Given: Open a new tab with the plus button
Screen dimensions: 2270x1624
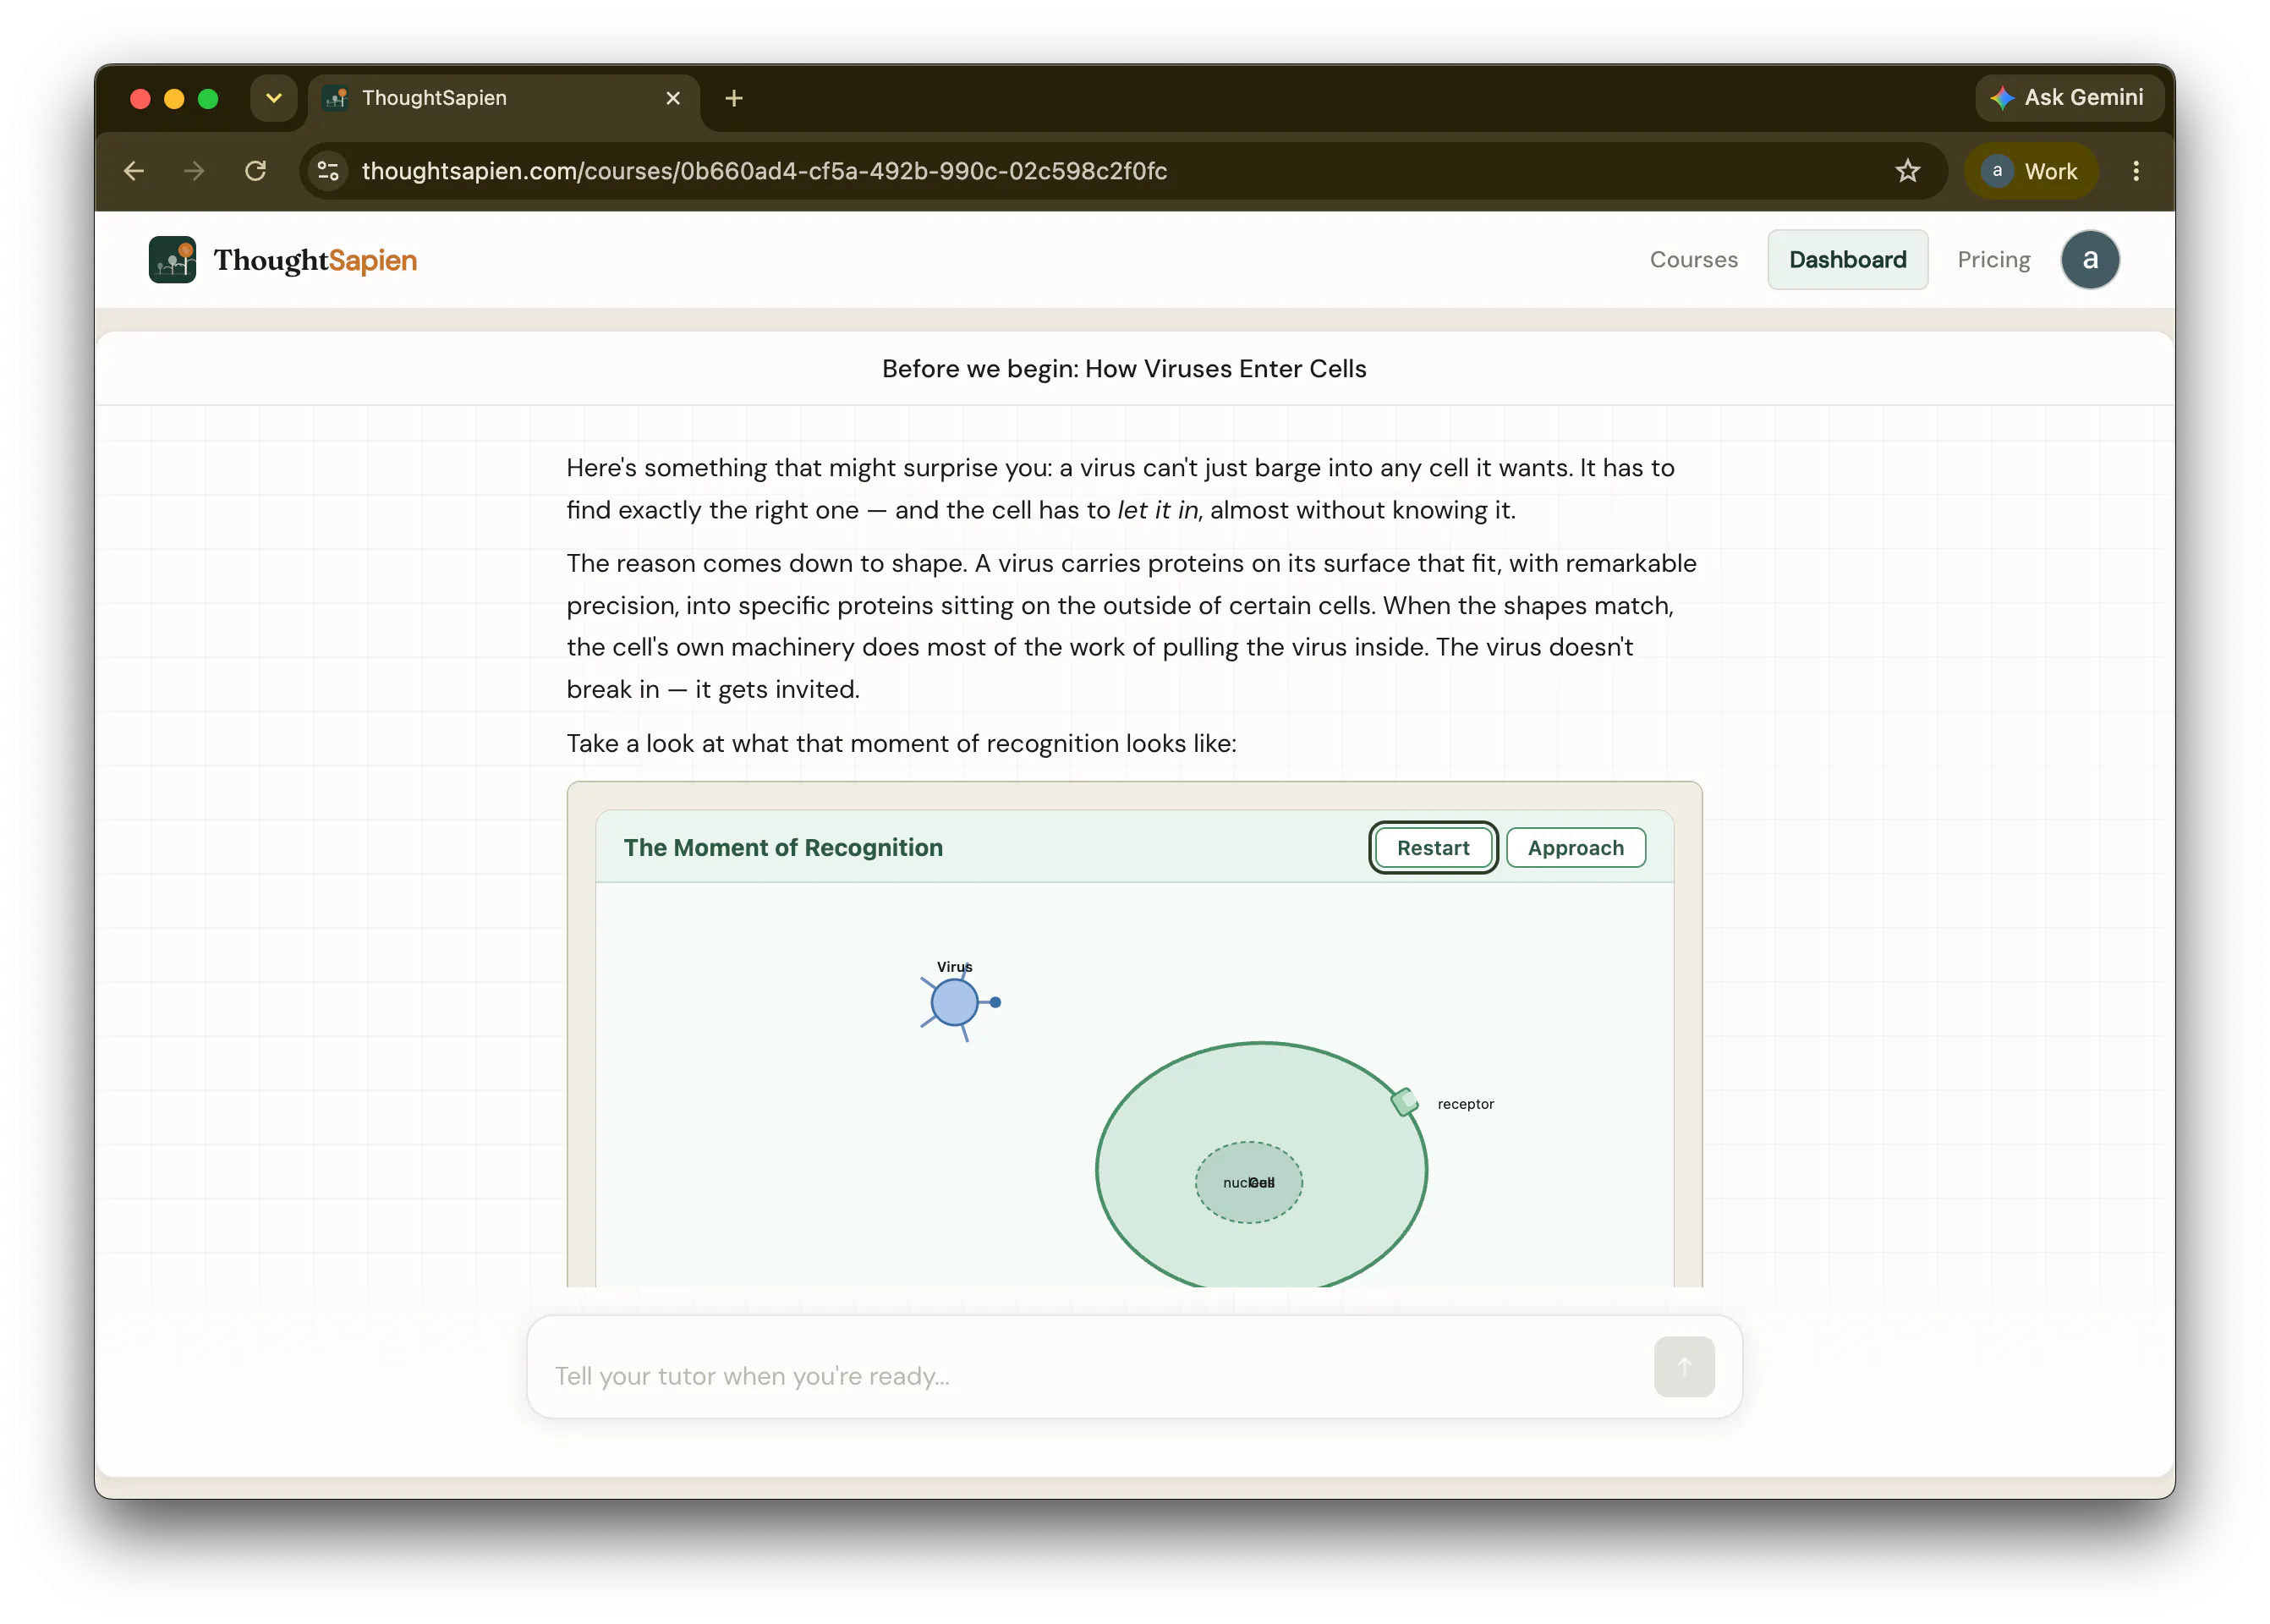Looking at the screenshot, I should pyautogui.click(x=734, y=98).
